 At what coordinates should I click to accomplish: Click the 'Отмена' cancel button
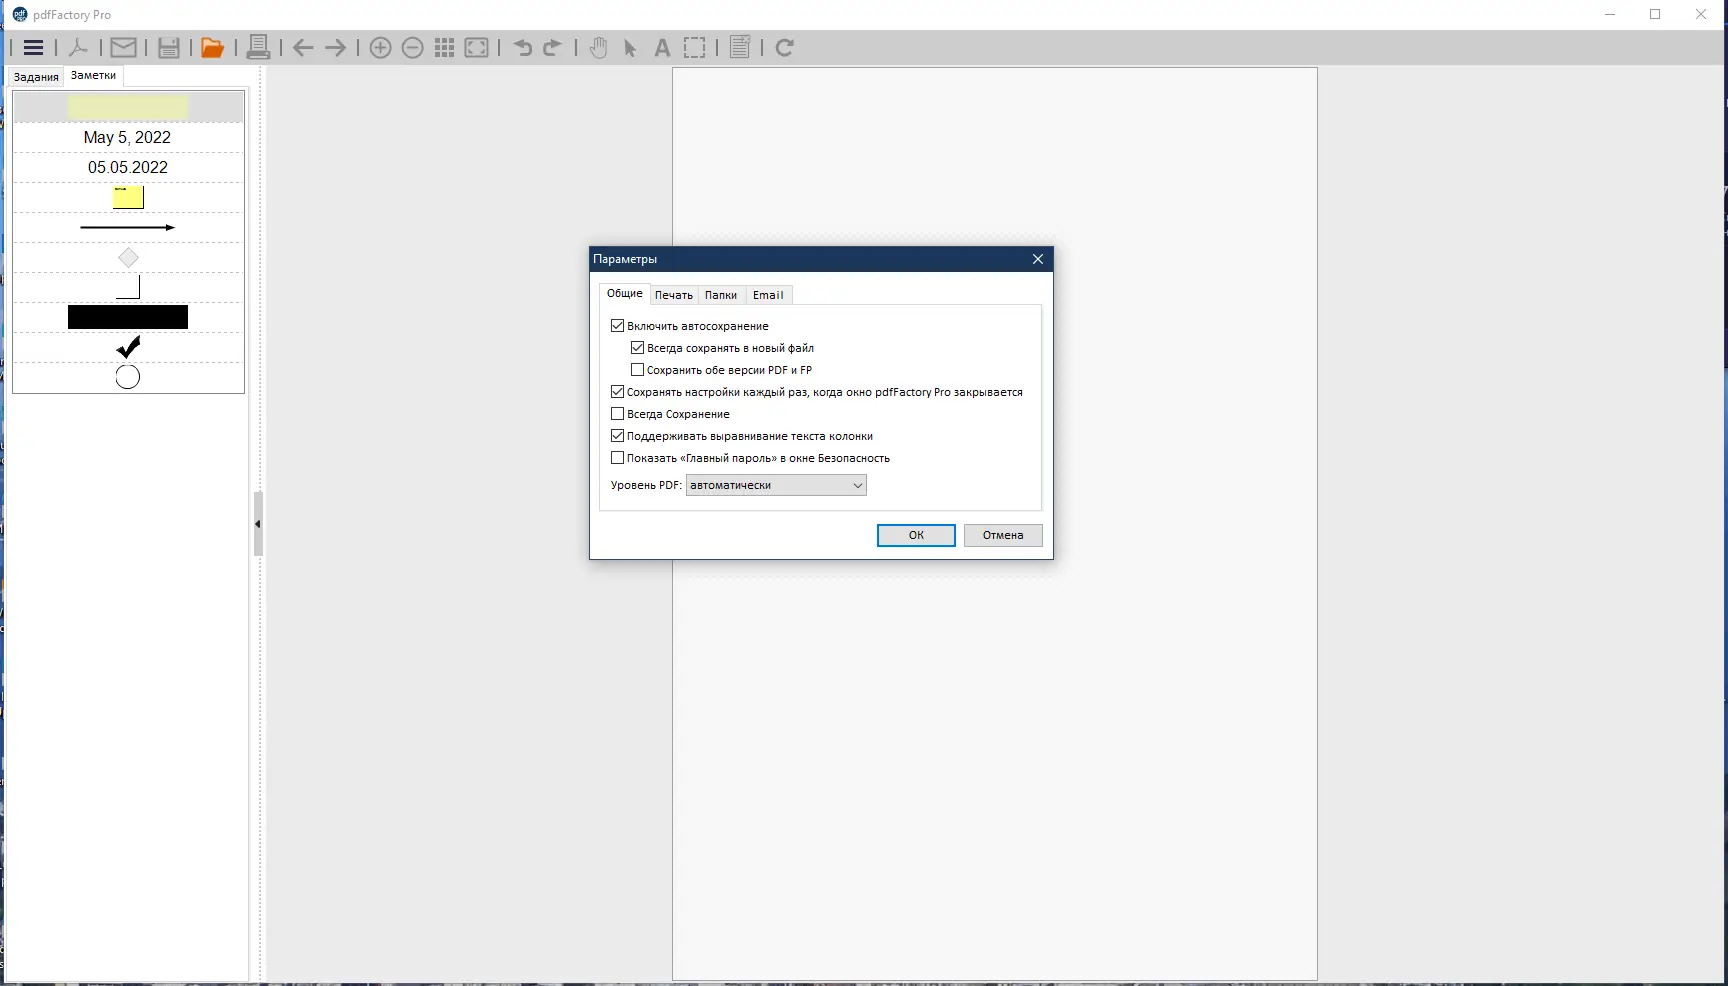tap(1003, 535)
